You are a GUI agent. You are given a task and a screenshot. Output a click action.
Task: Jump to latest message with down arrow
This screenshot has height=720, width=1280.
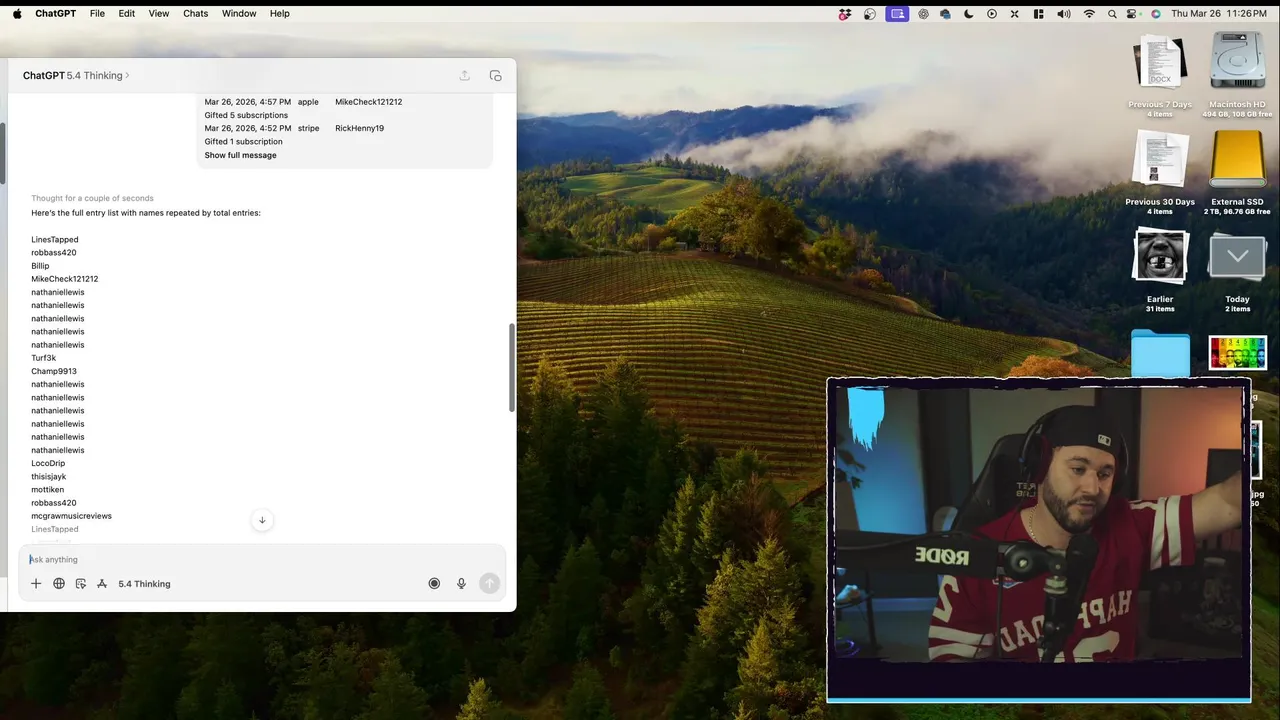point(262,520)
